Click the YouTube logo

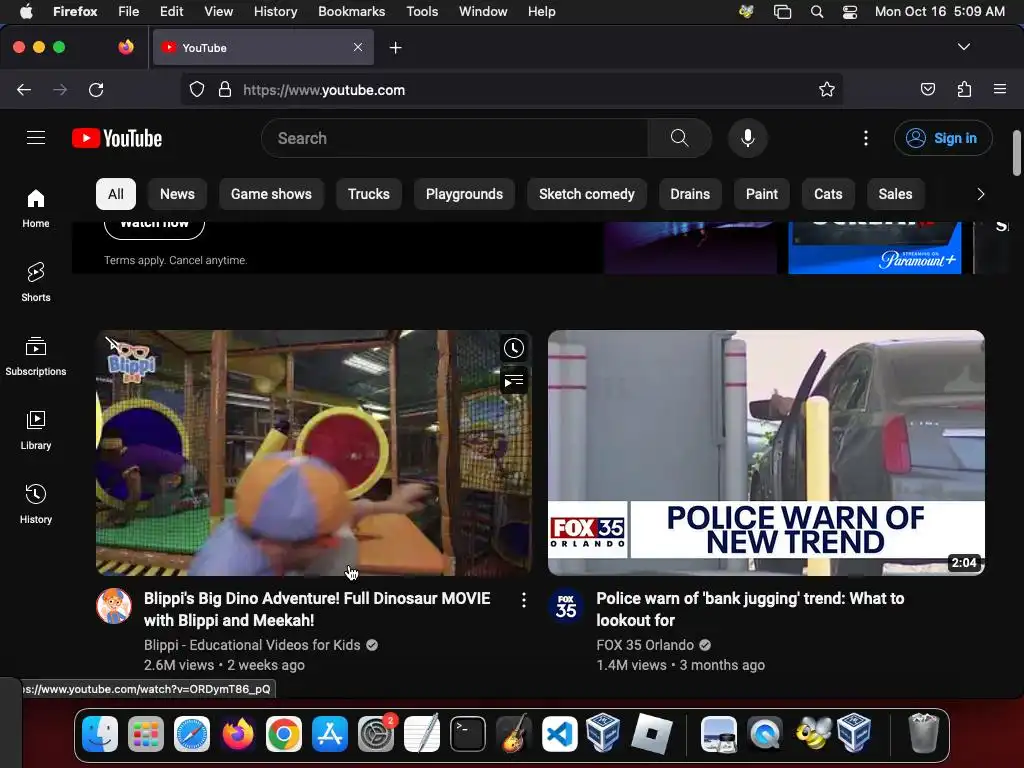tap(117, 138)
